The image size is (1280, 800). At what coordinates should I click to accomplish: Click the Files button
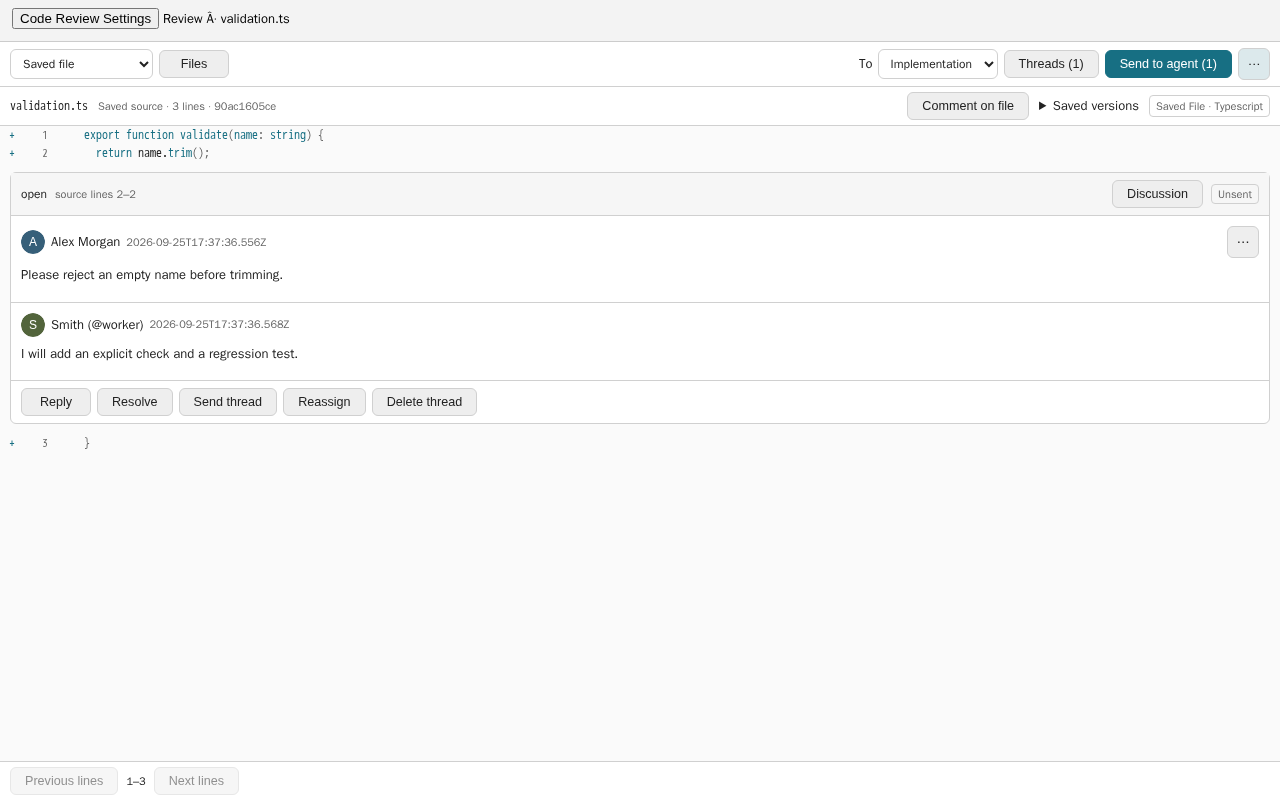click(x=194, y=64)
